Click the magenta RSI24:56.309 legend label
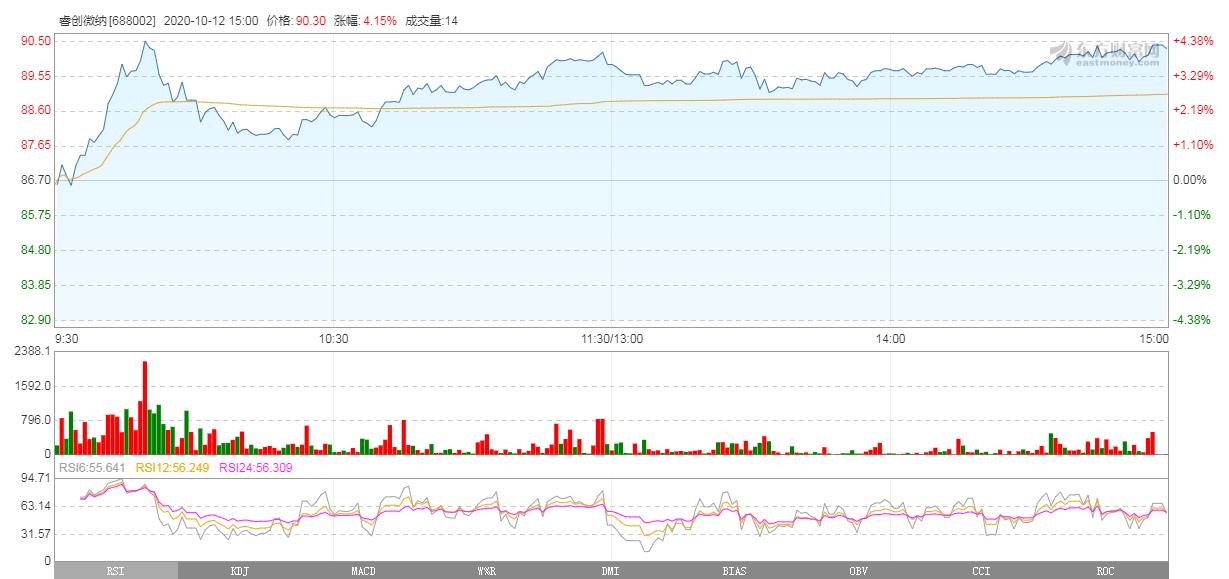 (x=256, y=467)
